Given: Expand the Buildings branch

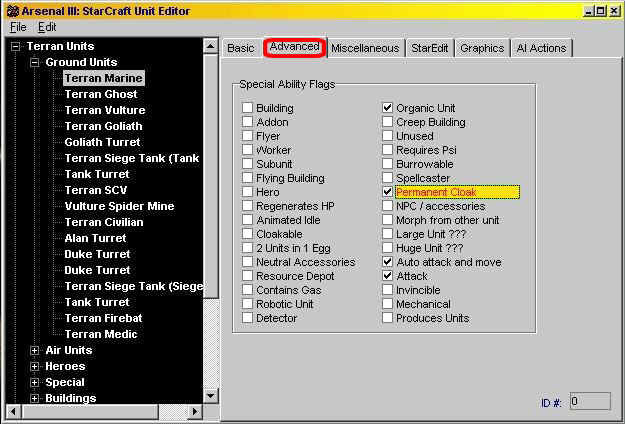Looking at the screenshot, I should (35, 398).
